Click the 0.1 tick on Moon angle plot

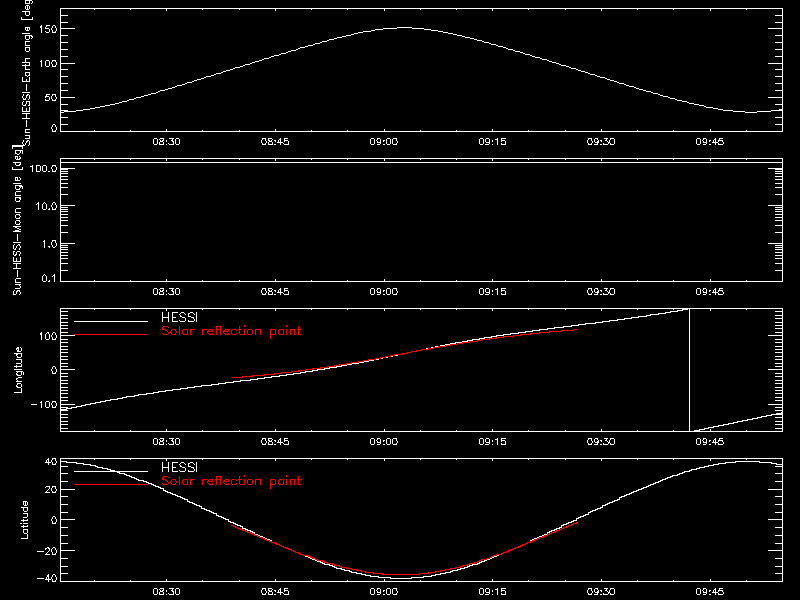pyautogui.click(x=49, y=278)
